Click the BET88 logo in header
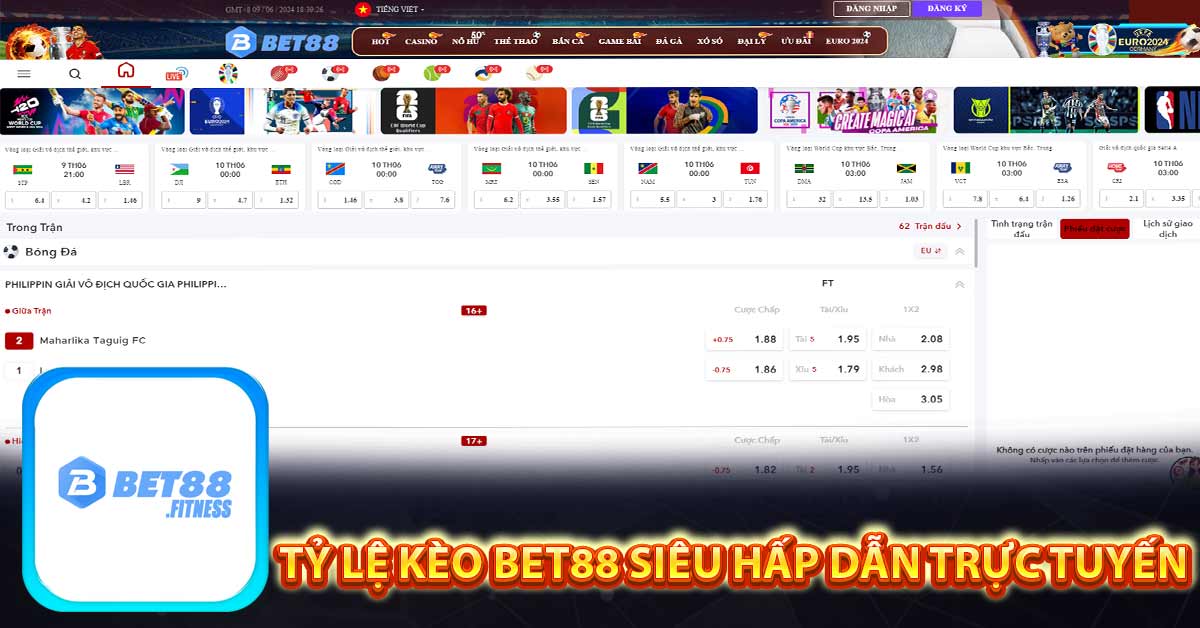Image resolution: width=1200 pixels, height=628 pixels. click(283, 41)
